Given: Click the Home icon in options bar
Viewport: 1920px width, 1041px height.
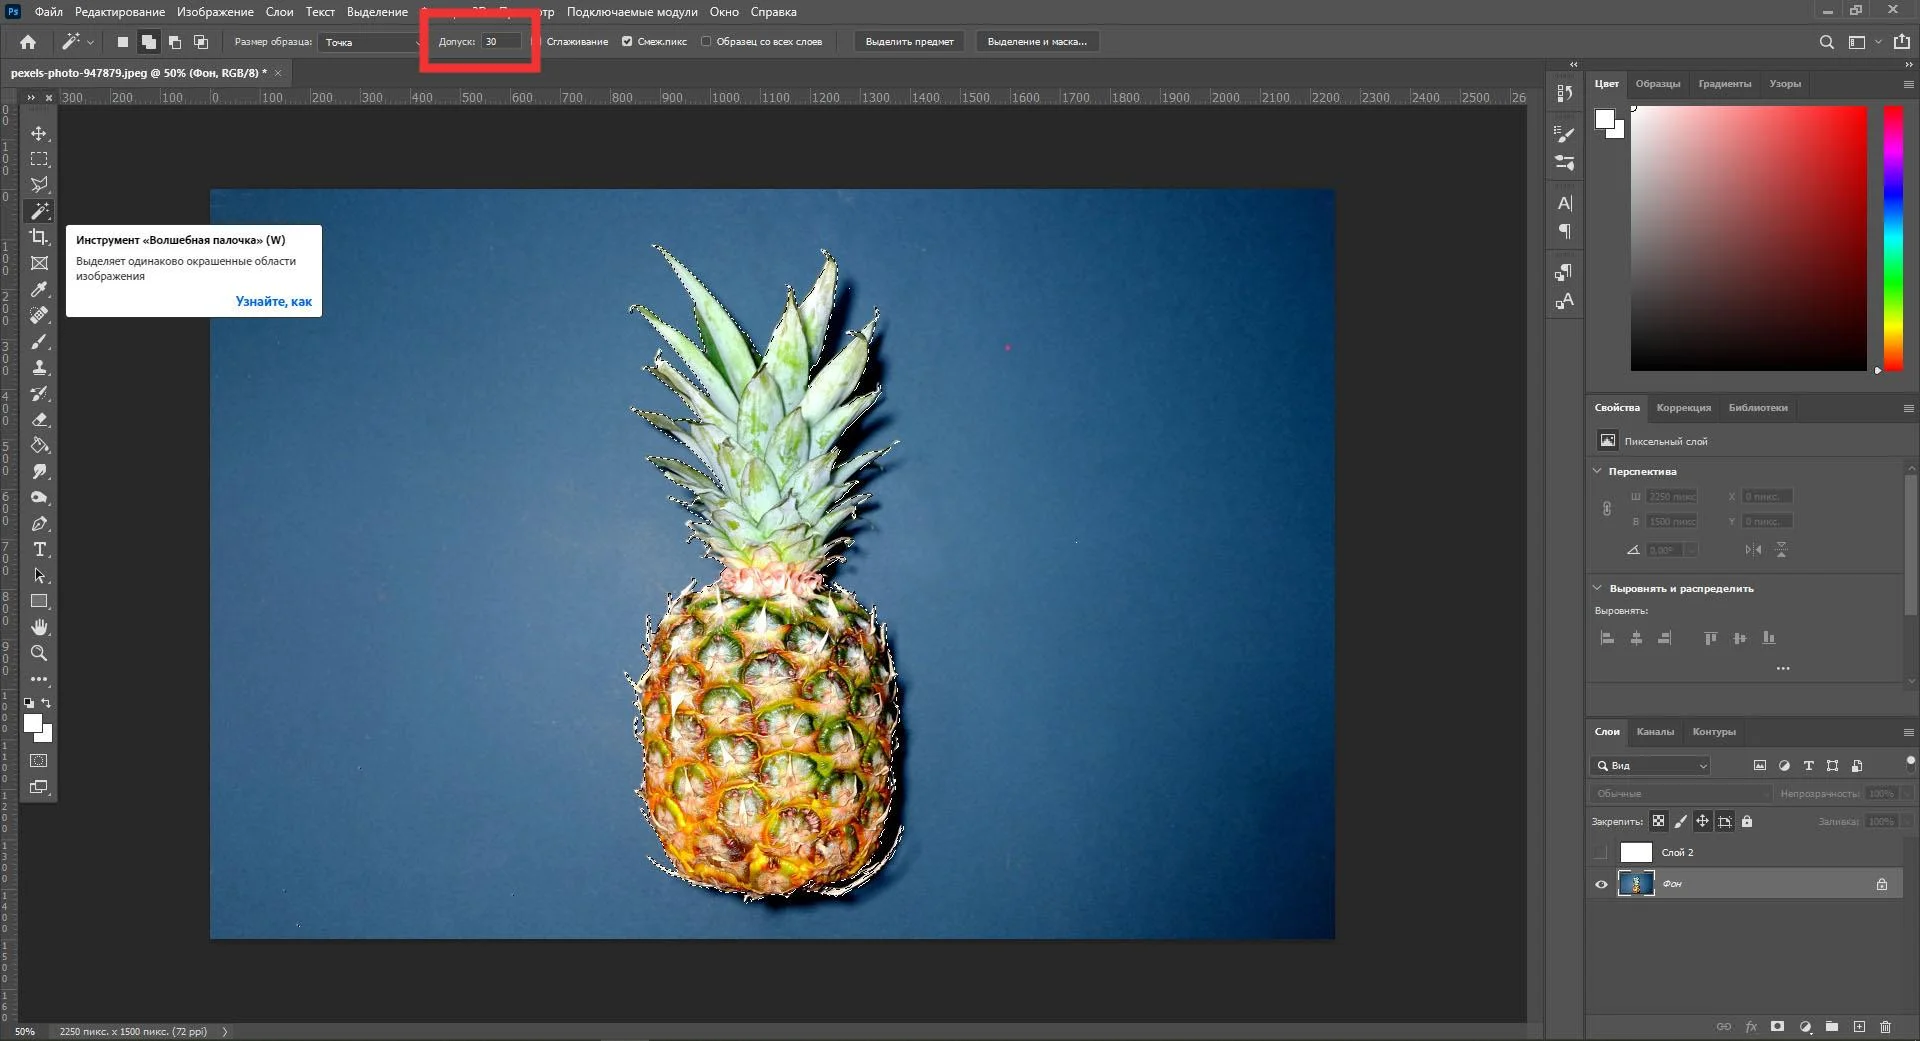Looking at the screenshot, I should click(x=28, y=42).
